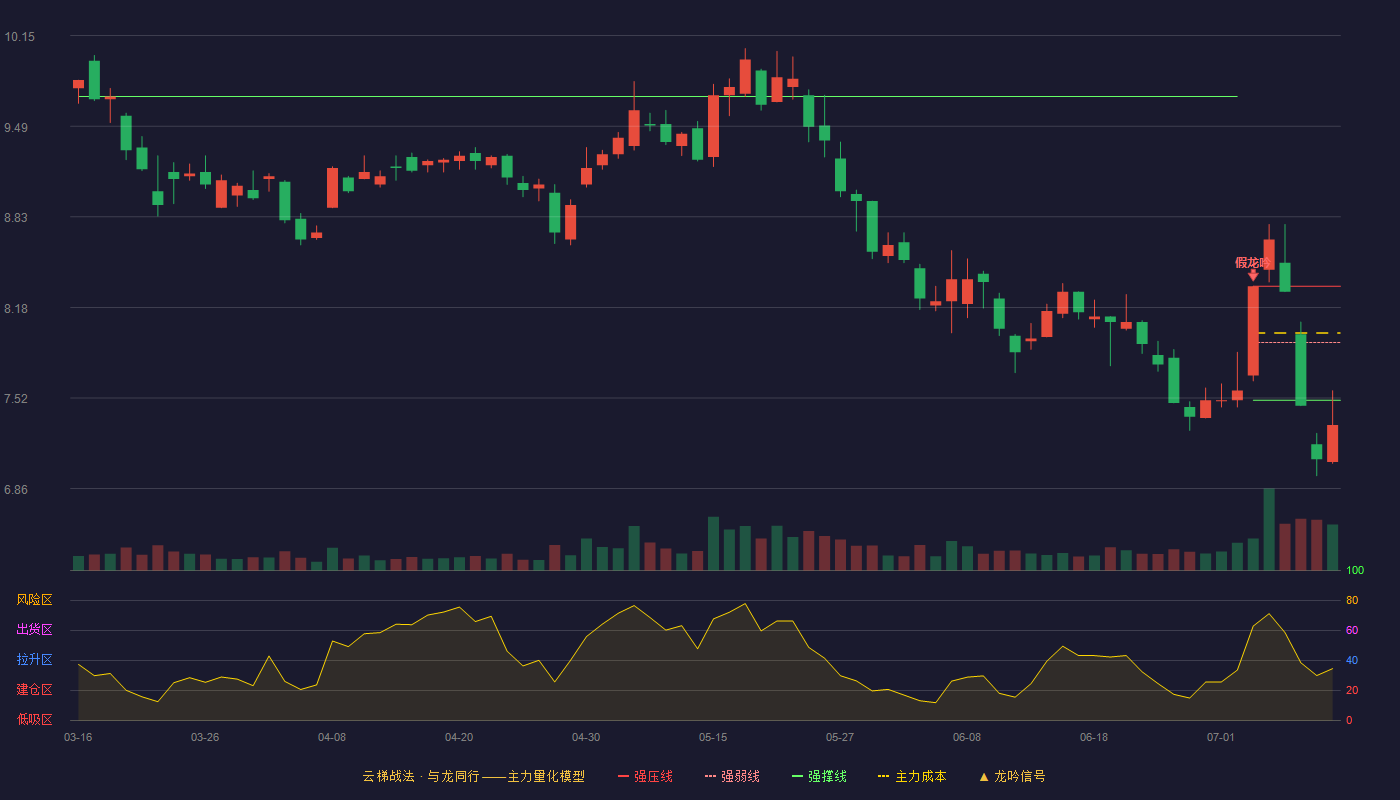Click the dashed yellow 主力成本 line on chart
Viewport: 1400px width, 800px height.
[x=1299, y=333]
